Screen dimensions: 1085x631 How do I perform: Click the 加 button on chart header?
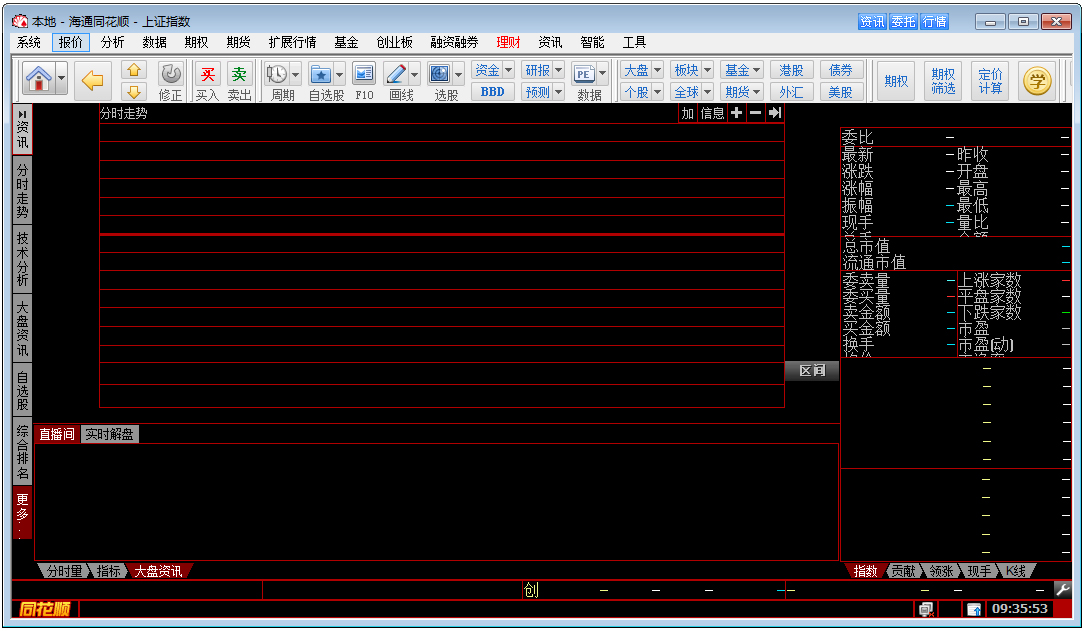click(x=687, y=113)
